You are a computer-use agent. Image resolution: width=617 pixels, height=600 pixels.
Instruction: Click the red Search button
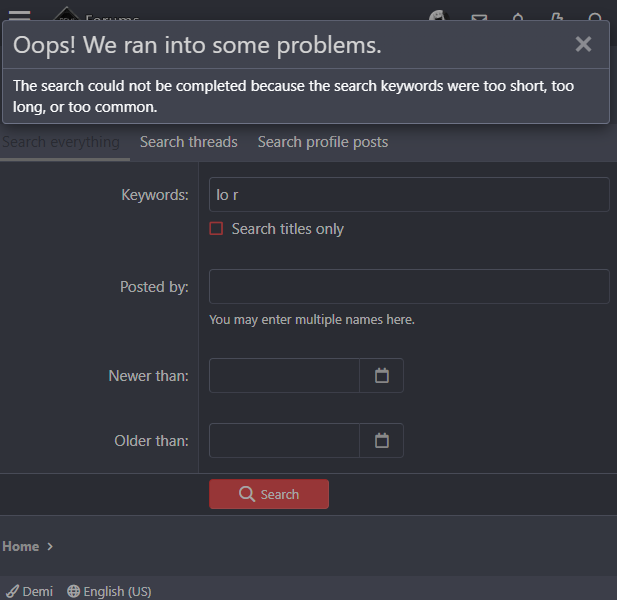coord(269,494)
